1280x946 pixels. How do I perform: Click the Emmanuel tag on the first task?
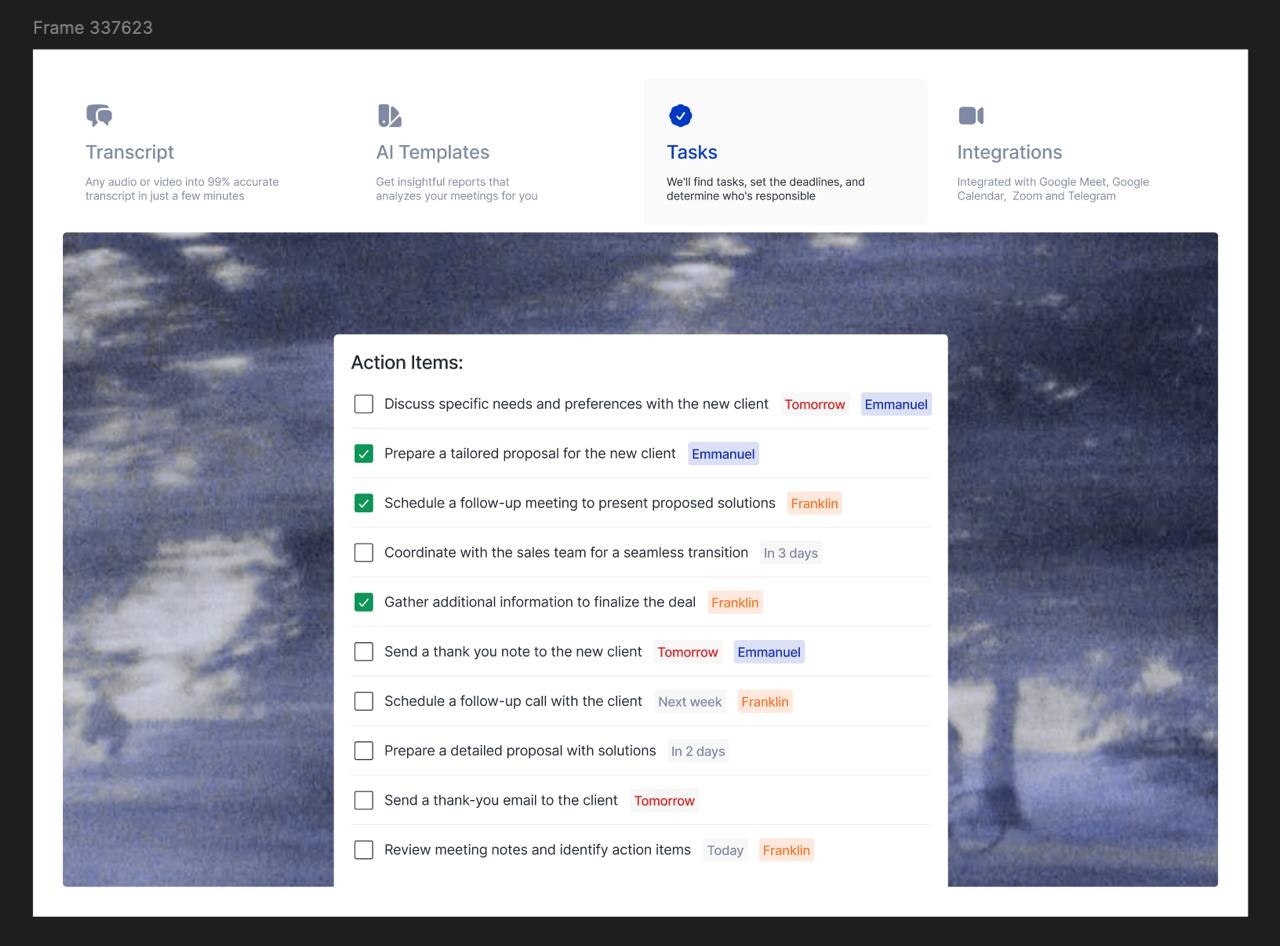coord(896,404)
